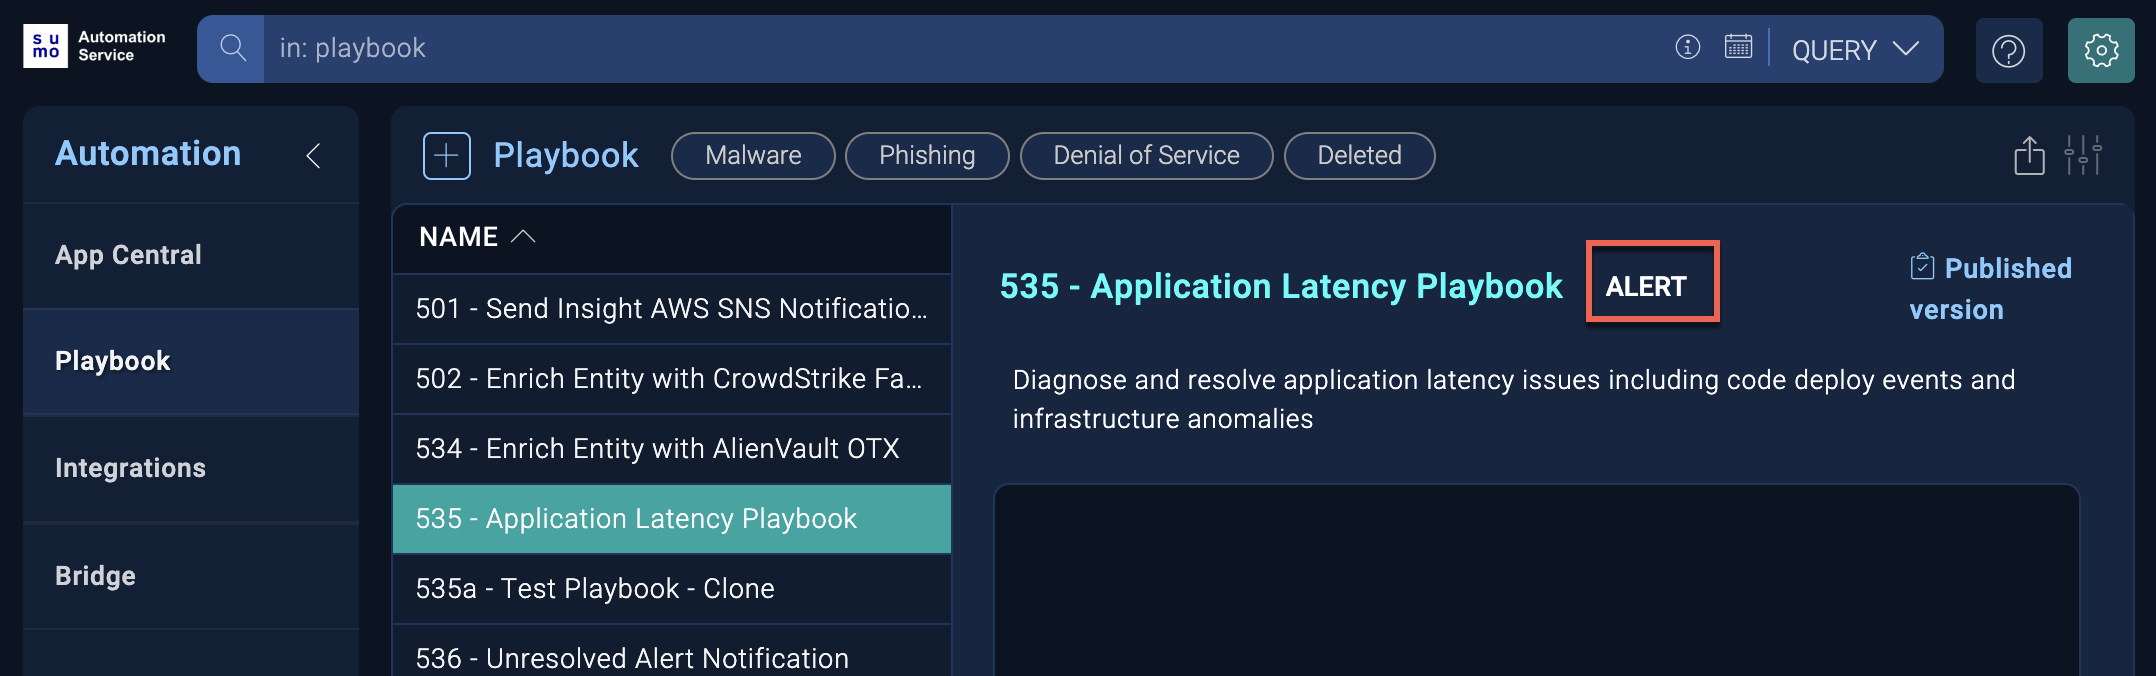
Task: Toggle the Malware filter tag
Action: (x=753, y=156)
